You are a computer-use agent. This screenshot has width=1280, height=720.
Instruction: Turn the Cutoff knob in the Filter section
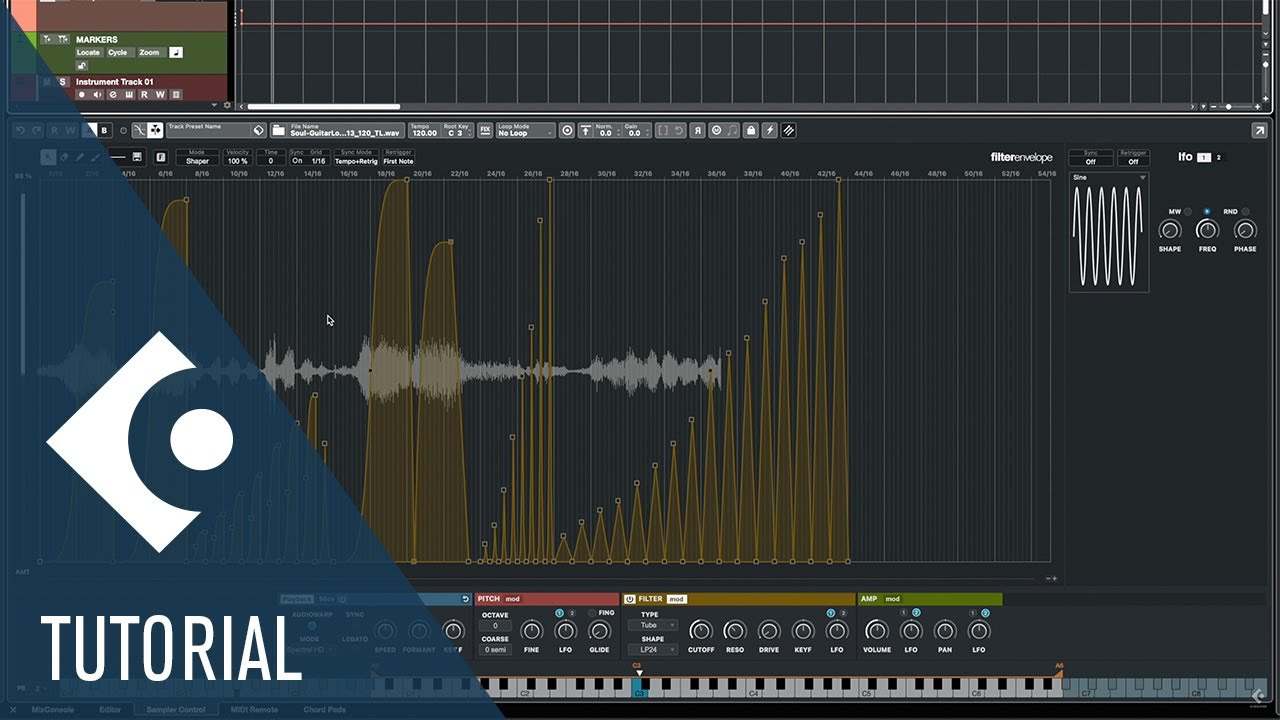[x=701, y=632]
